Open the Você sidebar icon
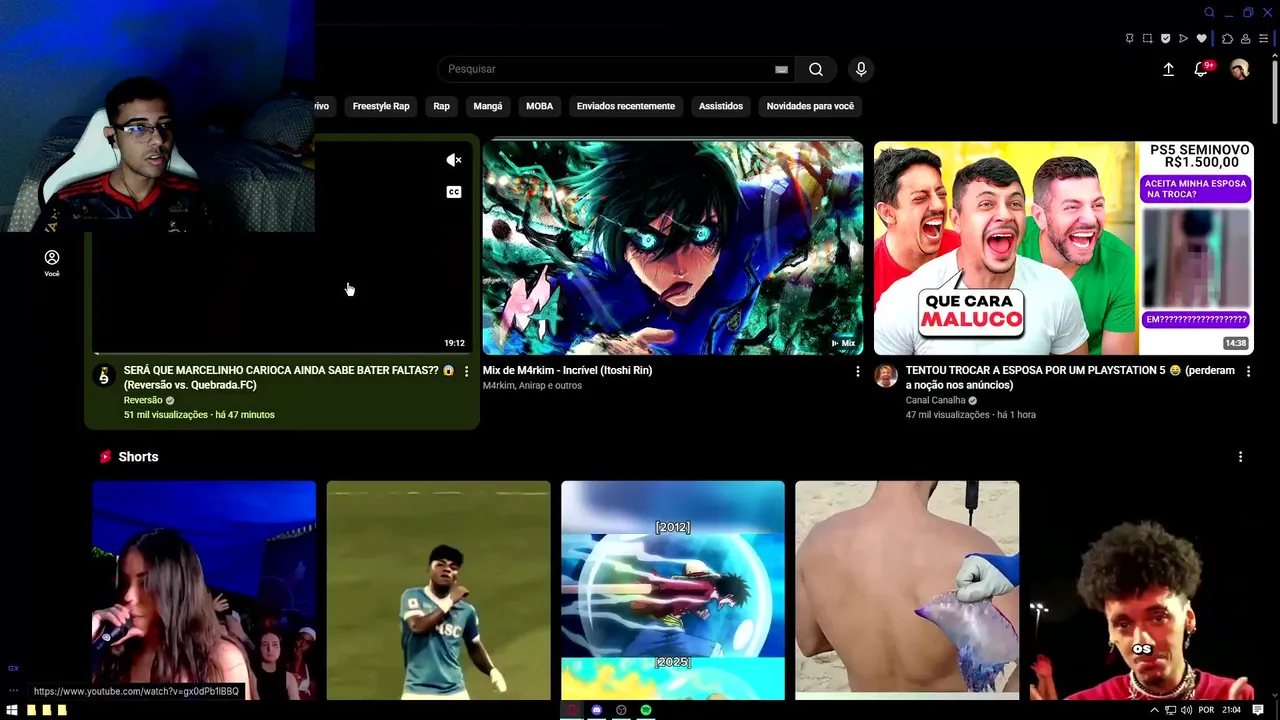 (x=52, y=263)
